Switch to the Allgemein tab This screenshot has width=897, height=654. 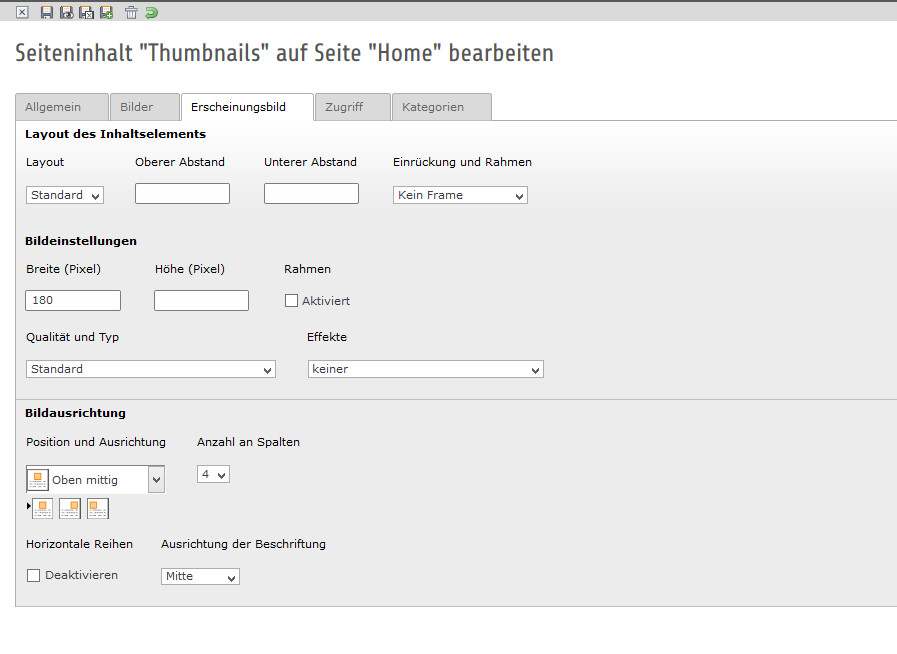(x=62, y=107)
